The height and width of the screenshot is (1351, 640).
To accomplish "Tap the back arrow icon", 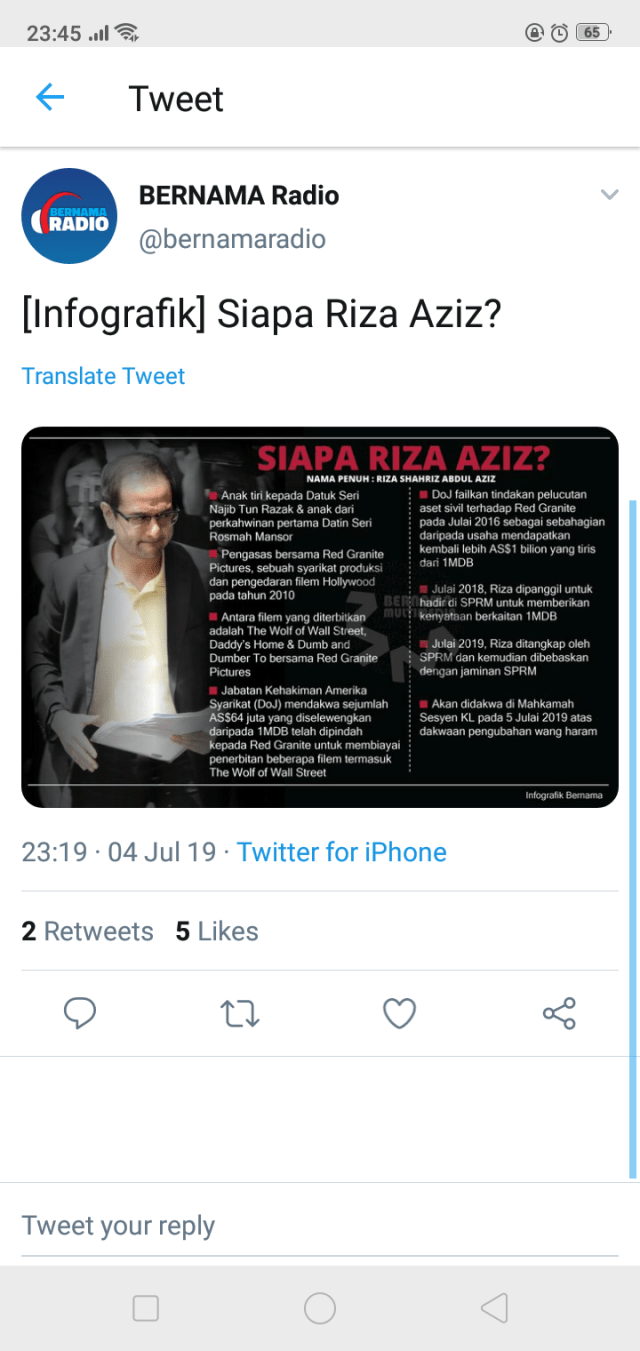I will point(49,97).
